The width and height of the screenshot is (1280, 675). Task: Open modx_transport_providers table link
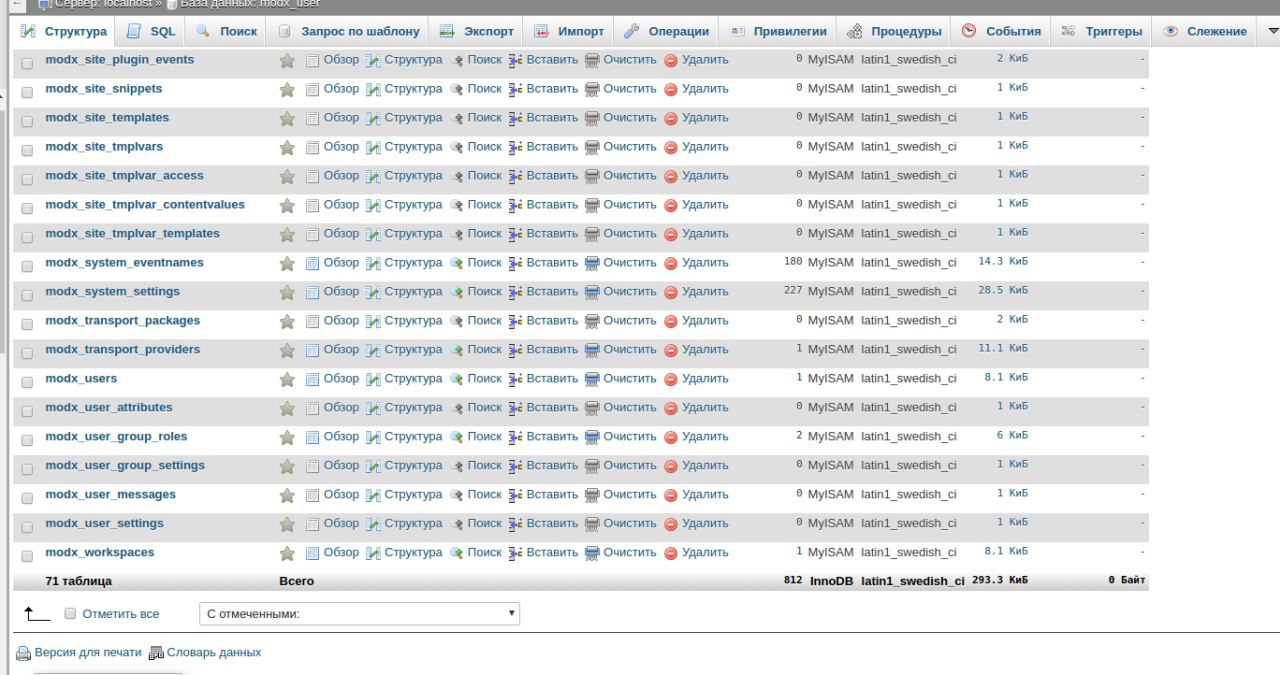pyautogui.click(x=123, y=349)
